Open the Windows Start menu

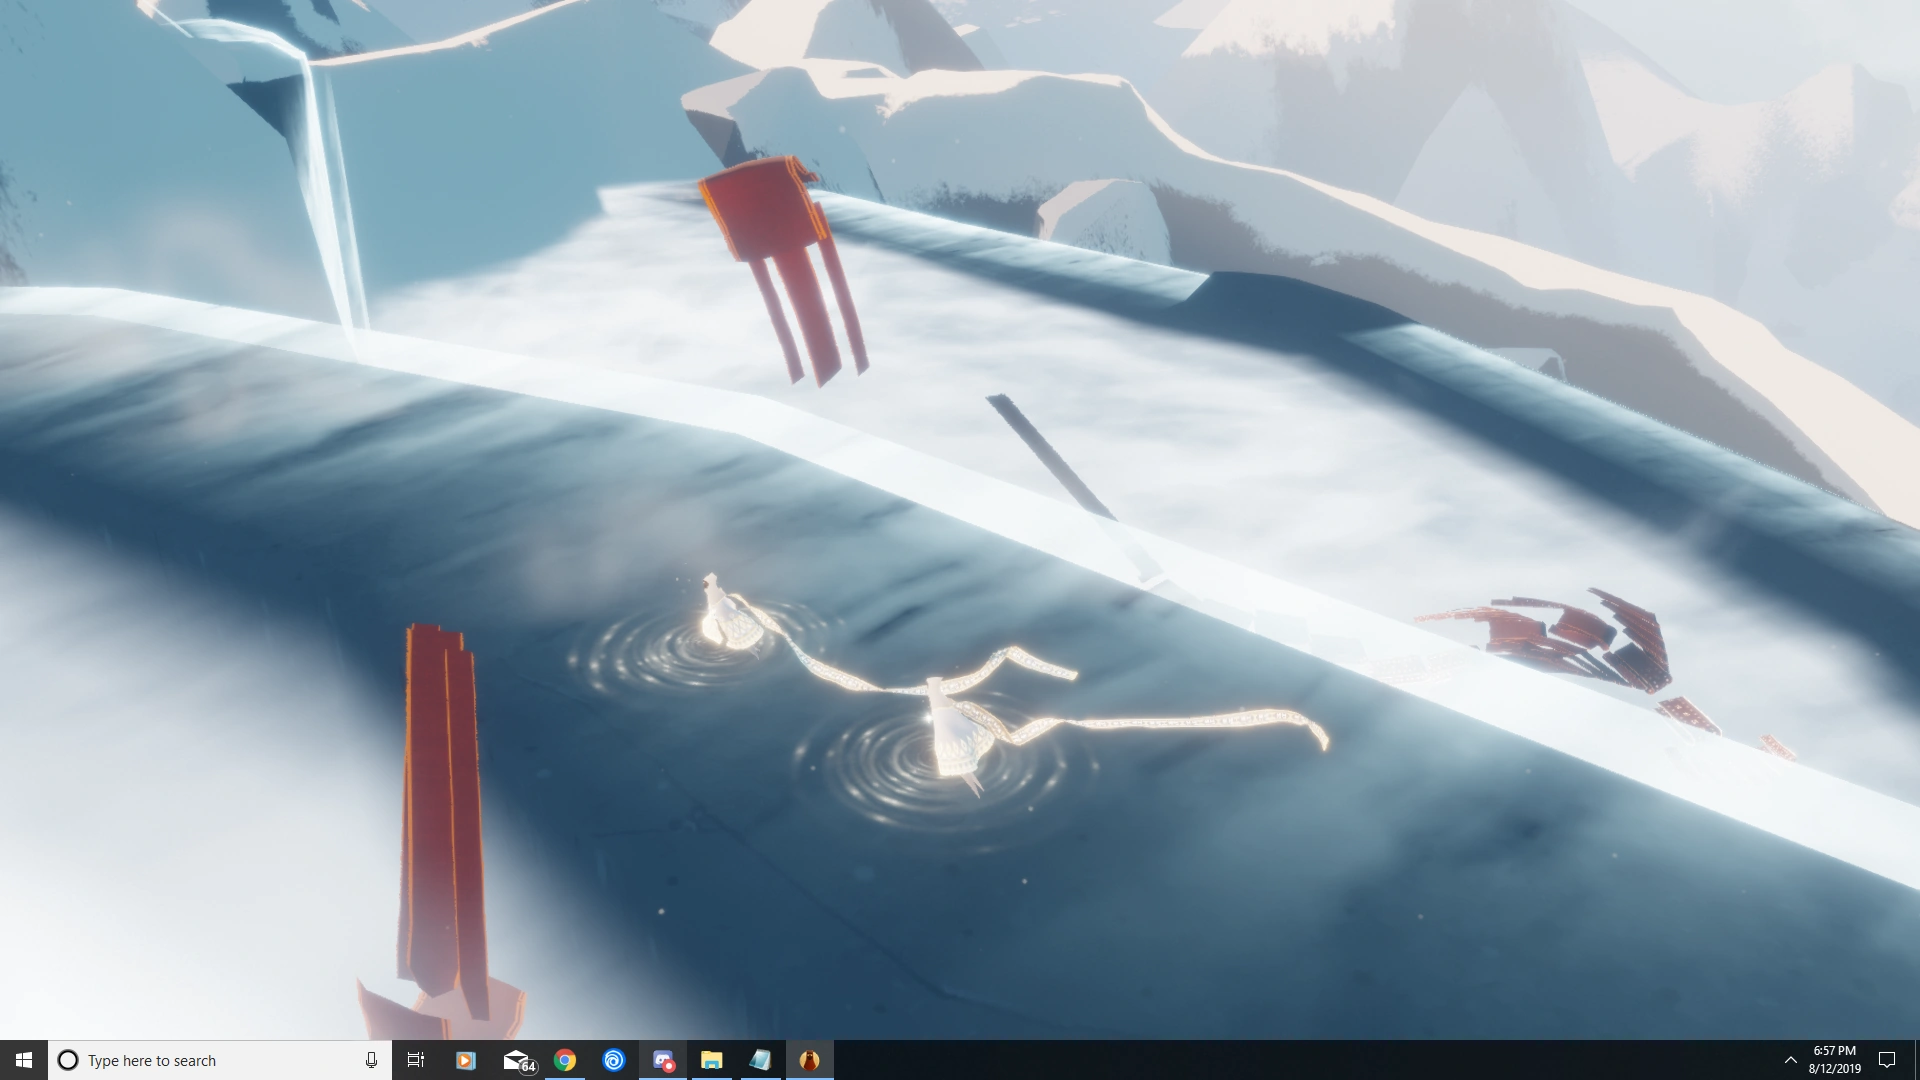[23, 1060]
